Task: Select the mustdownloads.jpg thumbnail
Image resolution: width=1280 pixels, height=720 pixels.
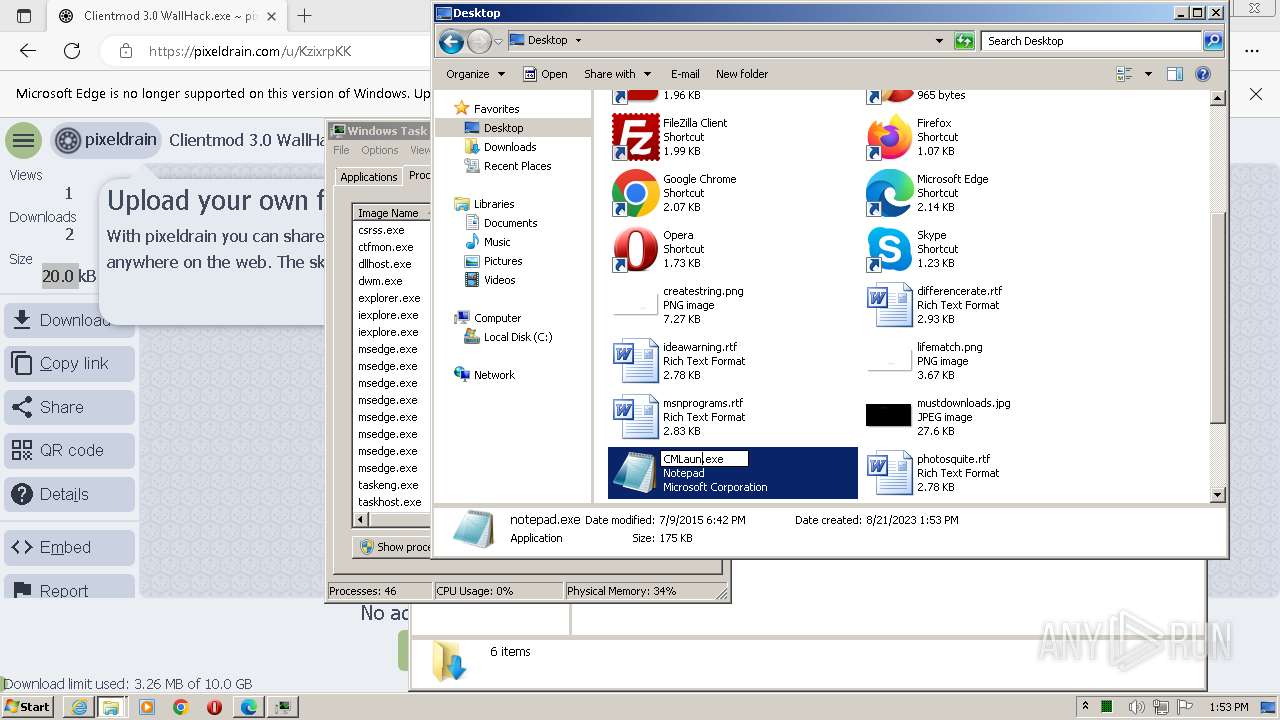Action: pyautogui.click(x=889, y=414)
